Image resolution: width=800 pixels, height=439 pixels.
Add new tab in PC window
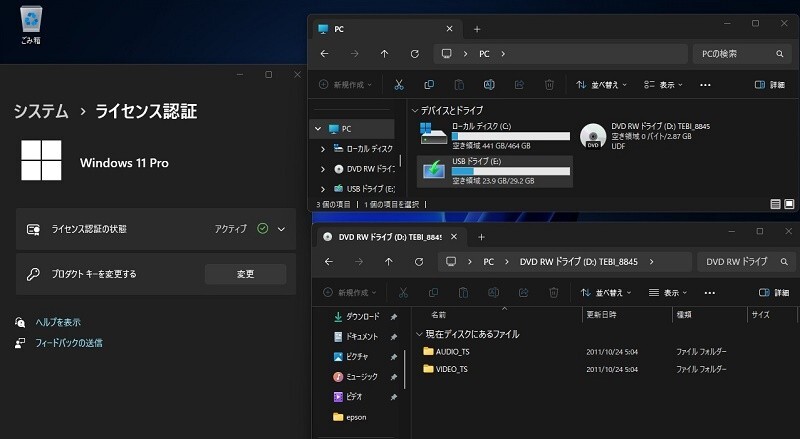click(477, 29)
